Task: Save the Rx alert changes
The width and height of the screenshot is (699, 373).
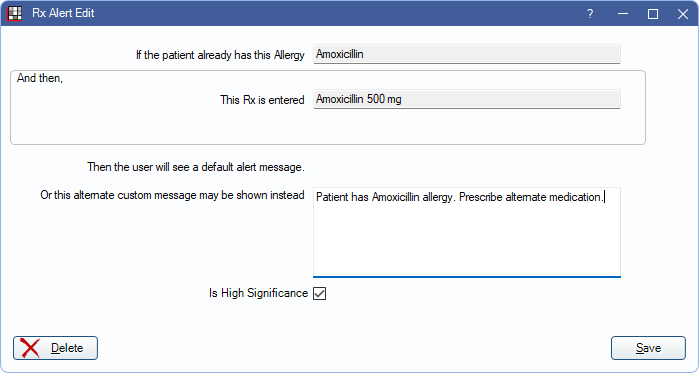Action: (648, 348)
